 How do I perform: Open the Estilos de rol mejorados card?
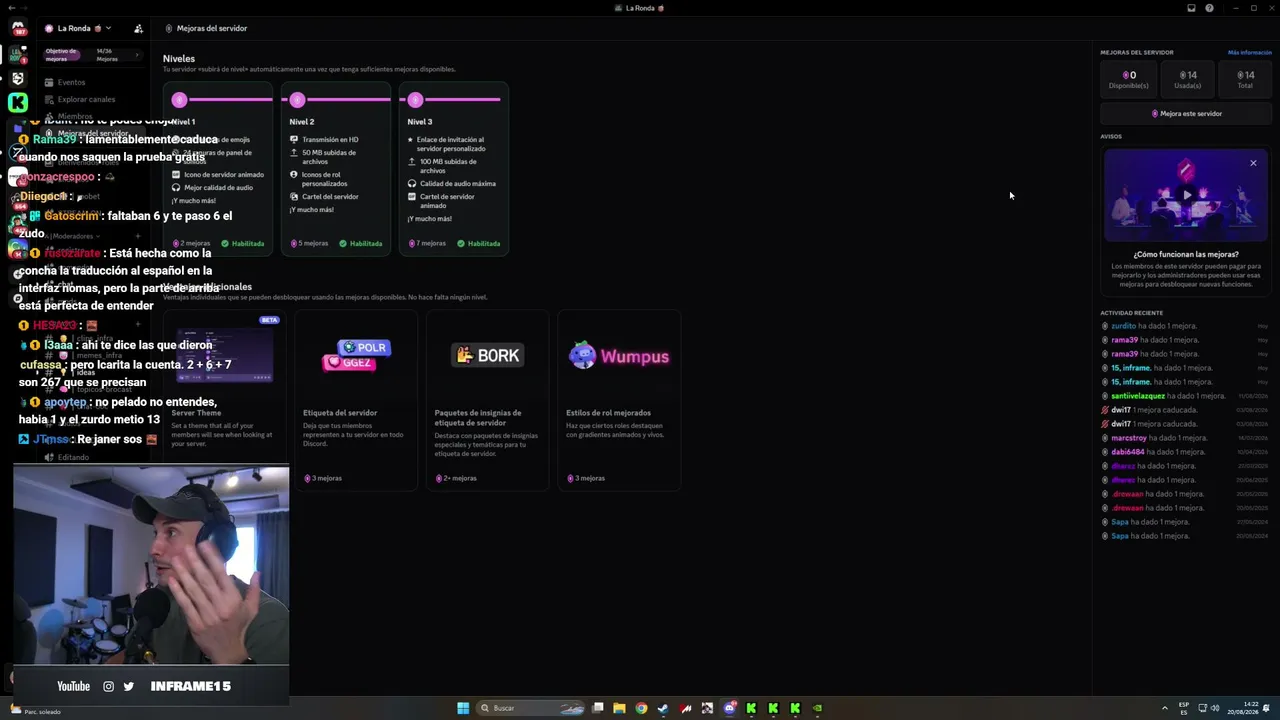pyautogui.click(x=619, y=400)
